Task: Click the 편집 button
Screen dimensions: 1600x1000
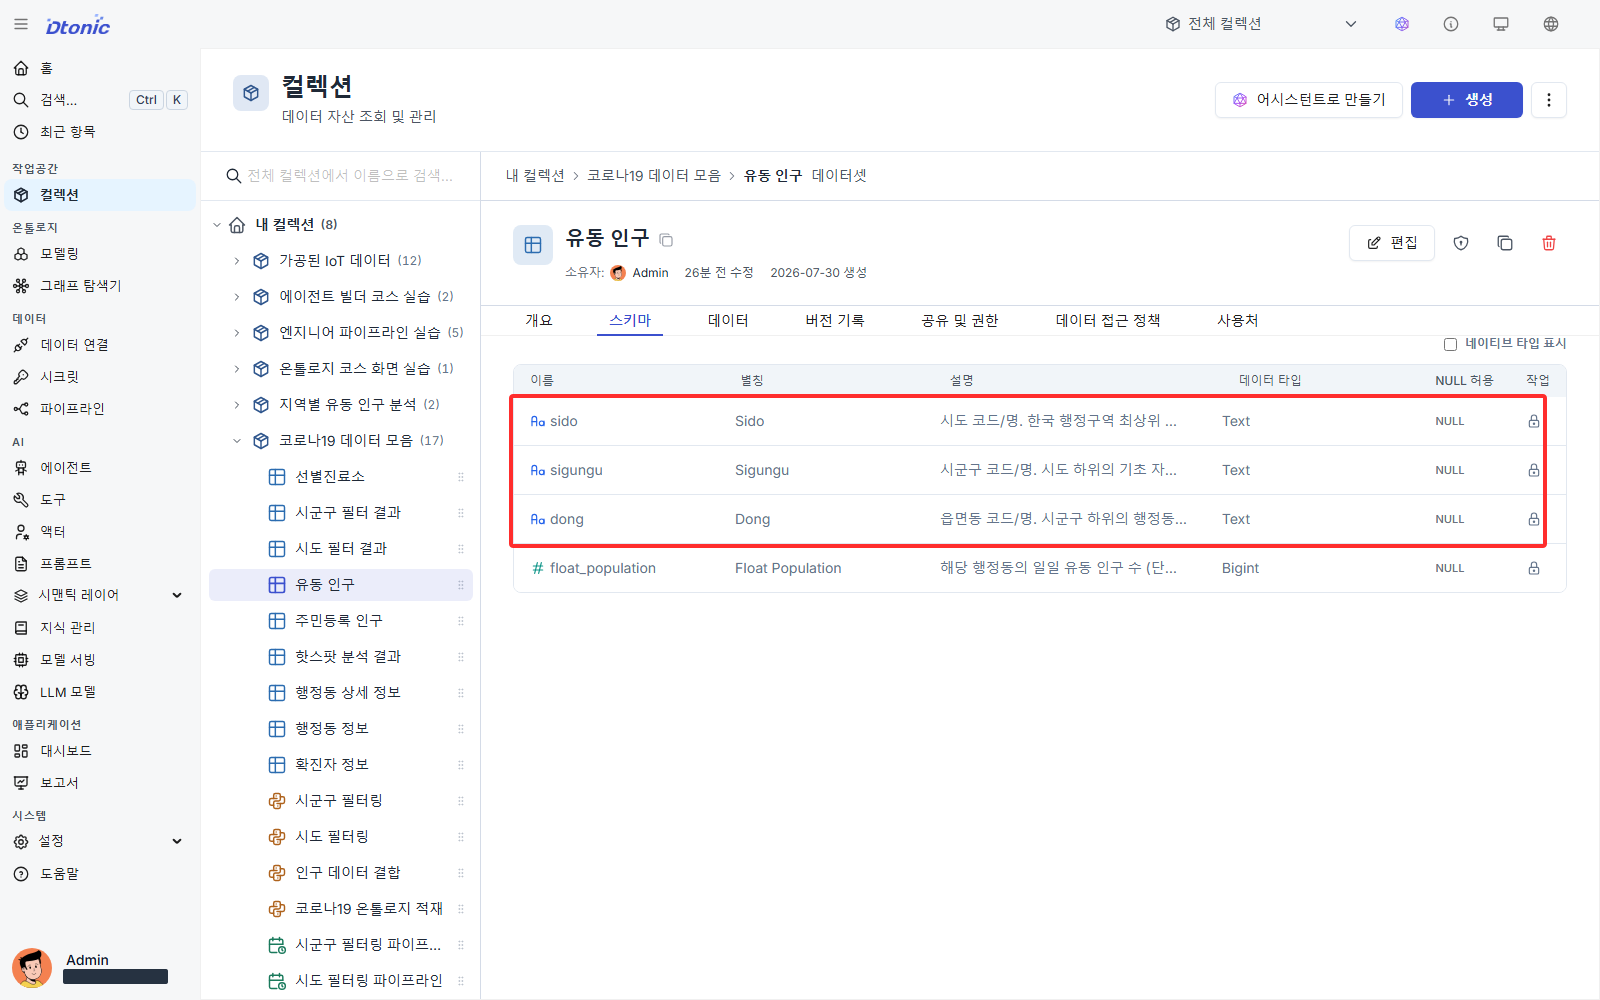Action: click(x=1392, y=243)
